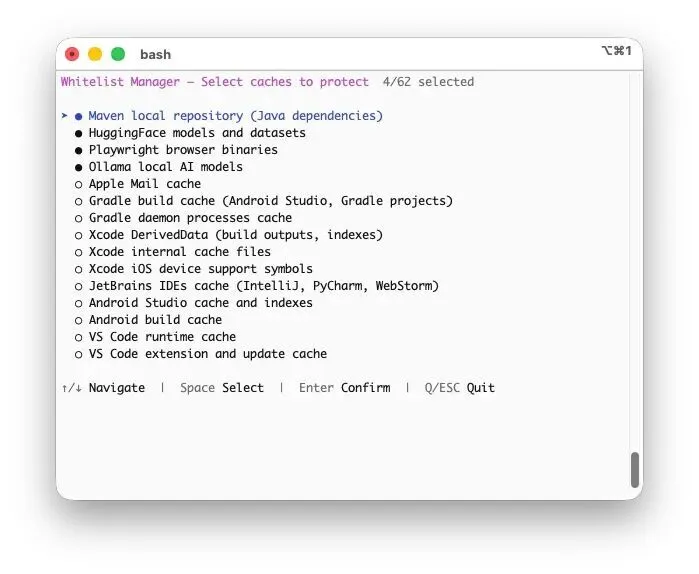
Task: Enable the Gradle build cache circle
Action: [78, 201]
